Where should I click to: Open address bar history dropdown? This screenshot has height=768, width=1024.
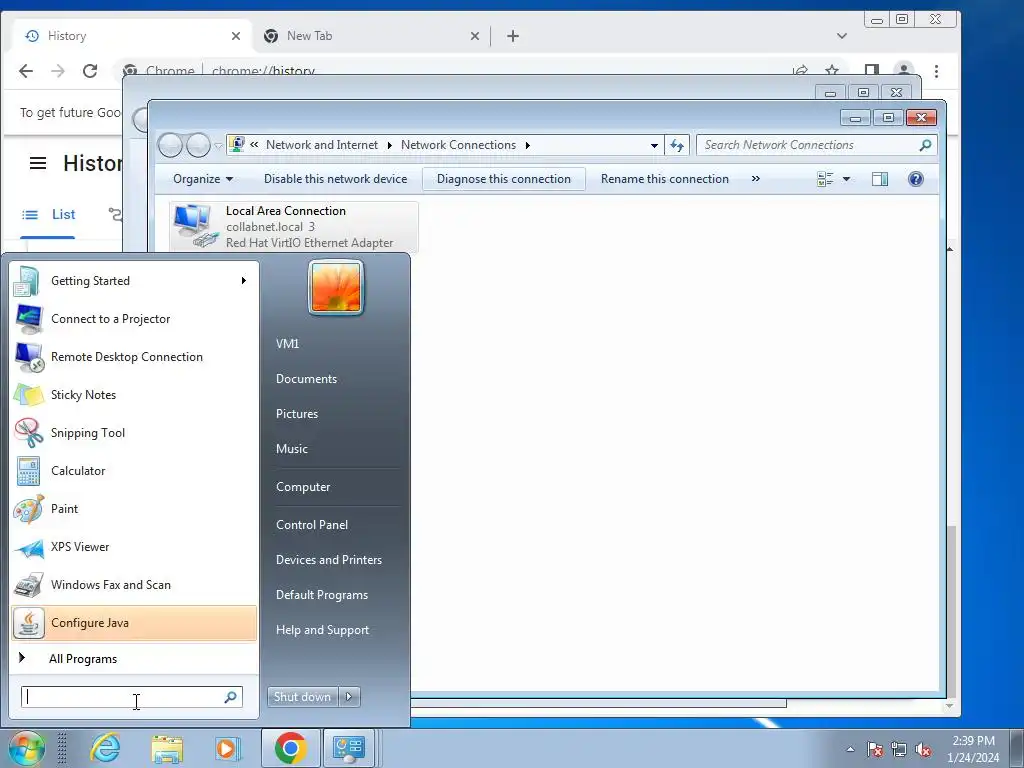tap(654, 146)
